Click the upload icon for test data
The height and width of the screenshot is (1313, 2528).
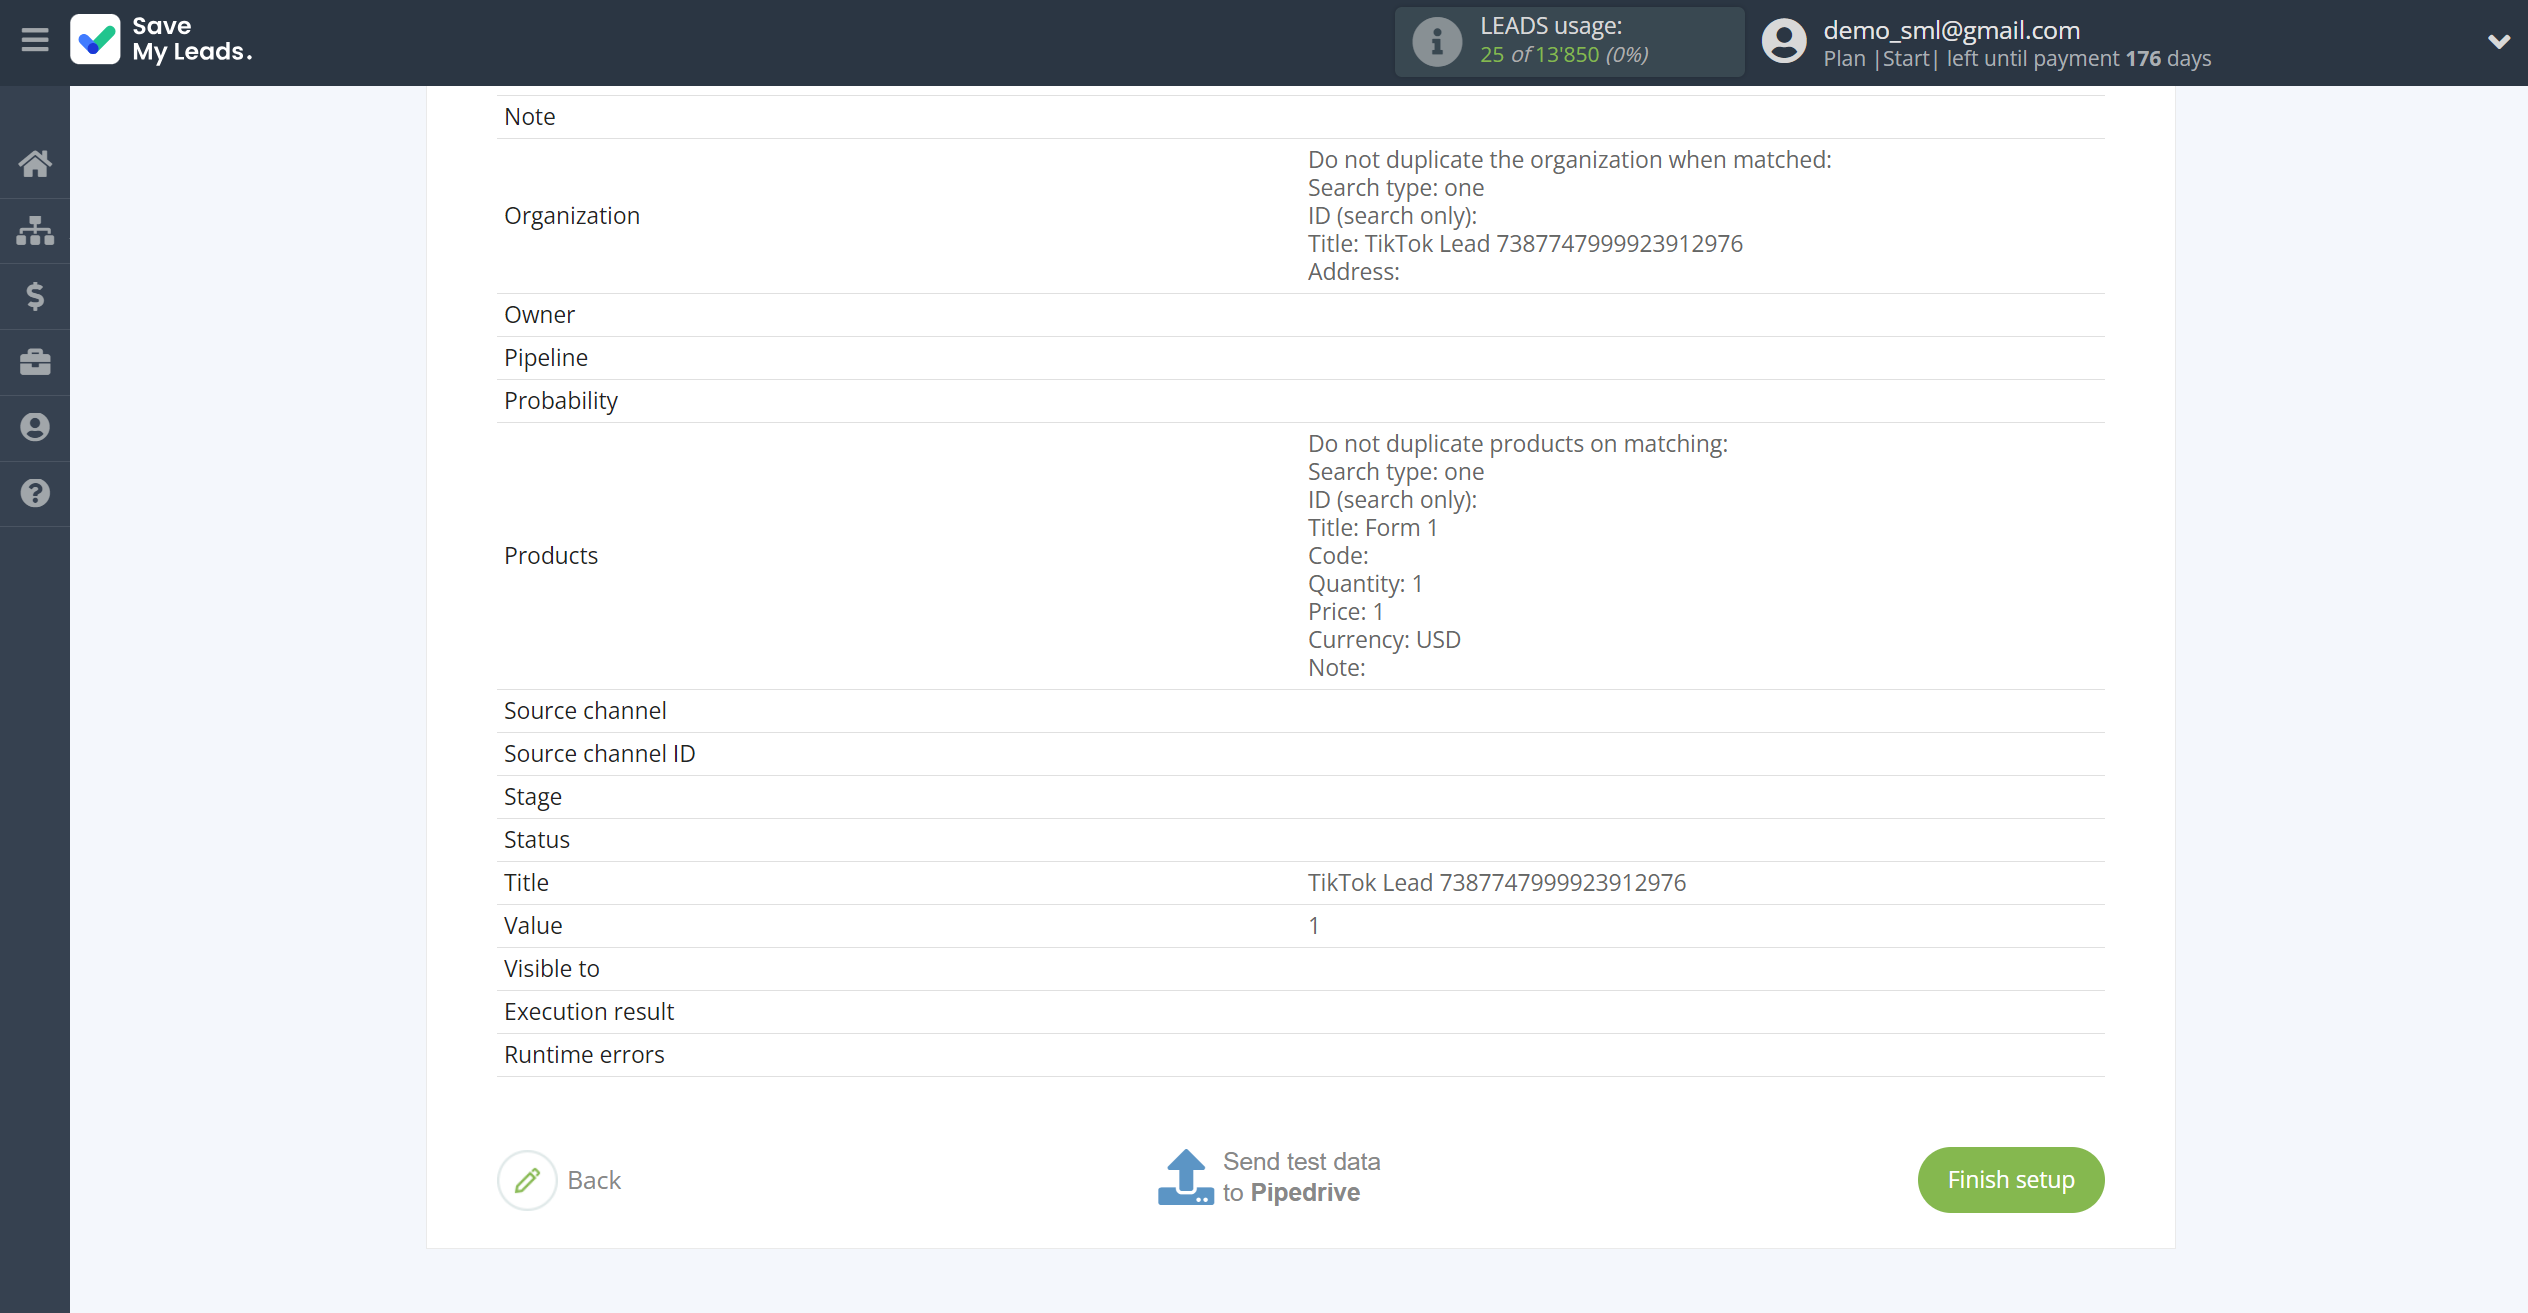pos(1186,1177)
